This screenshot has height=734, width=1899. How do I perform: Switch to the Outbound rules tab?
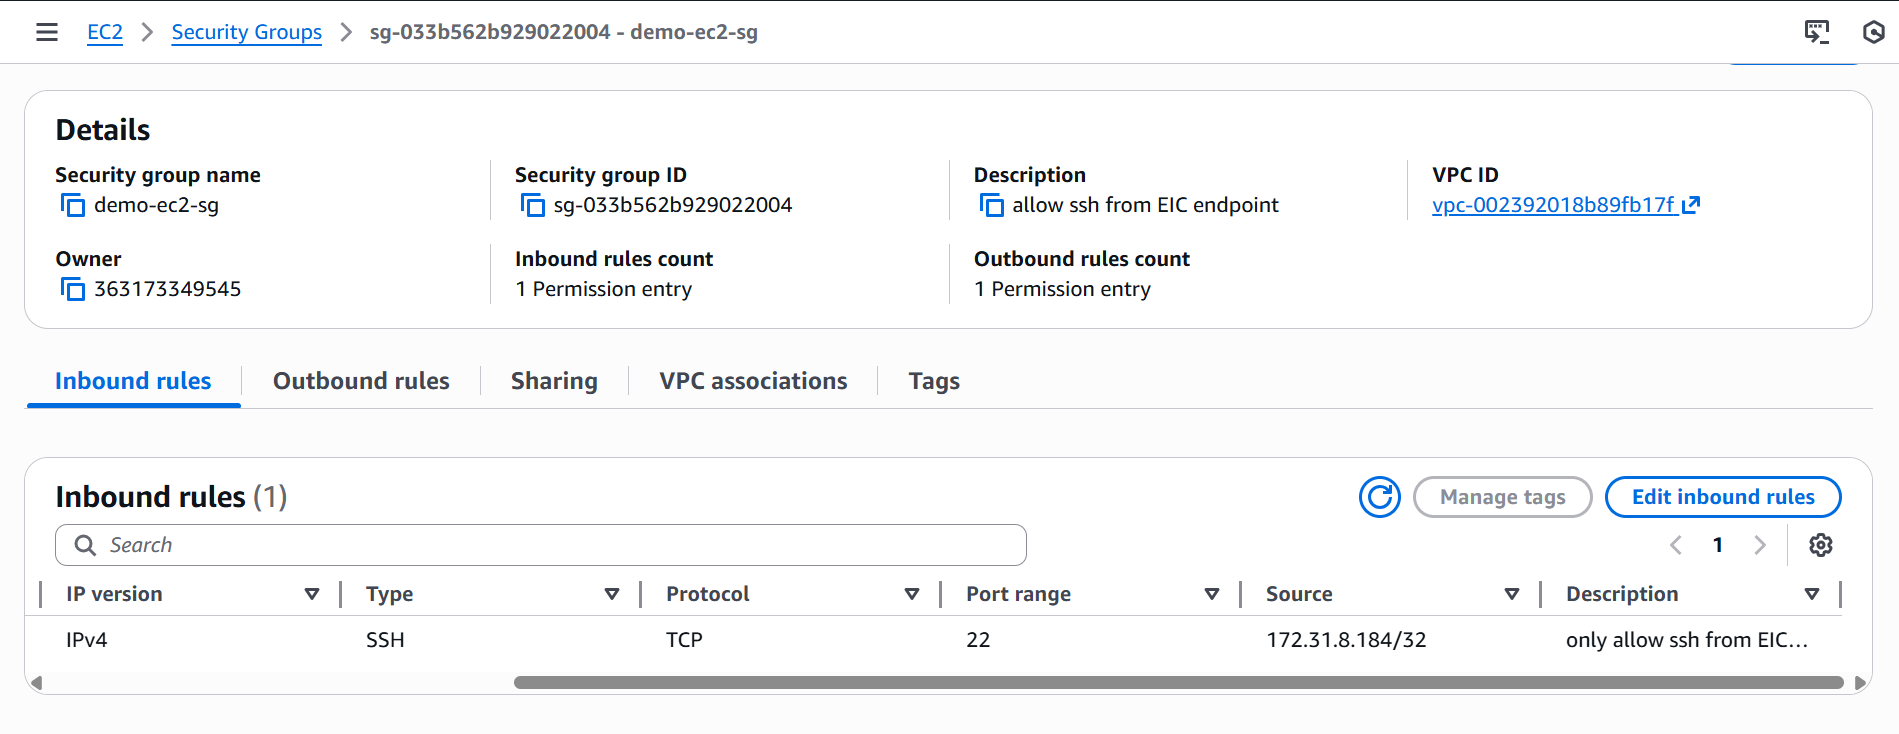click(x=361, y=381)
